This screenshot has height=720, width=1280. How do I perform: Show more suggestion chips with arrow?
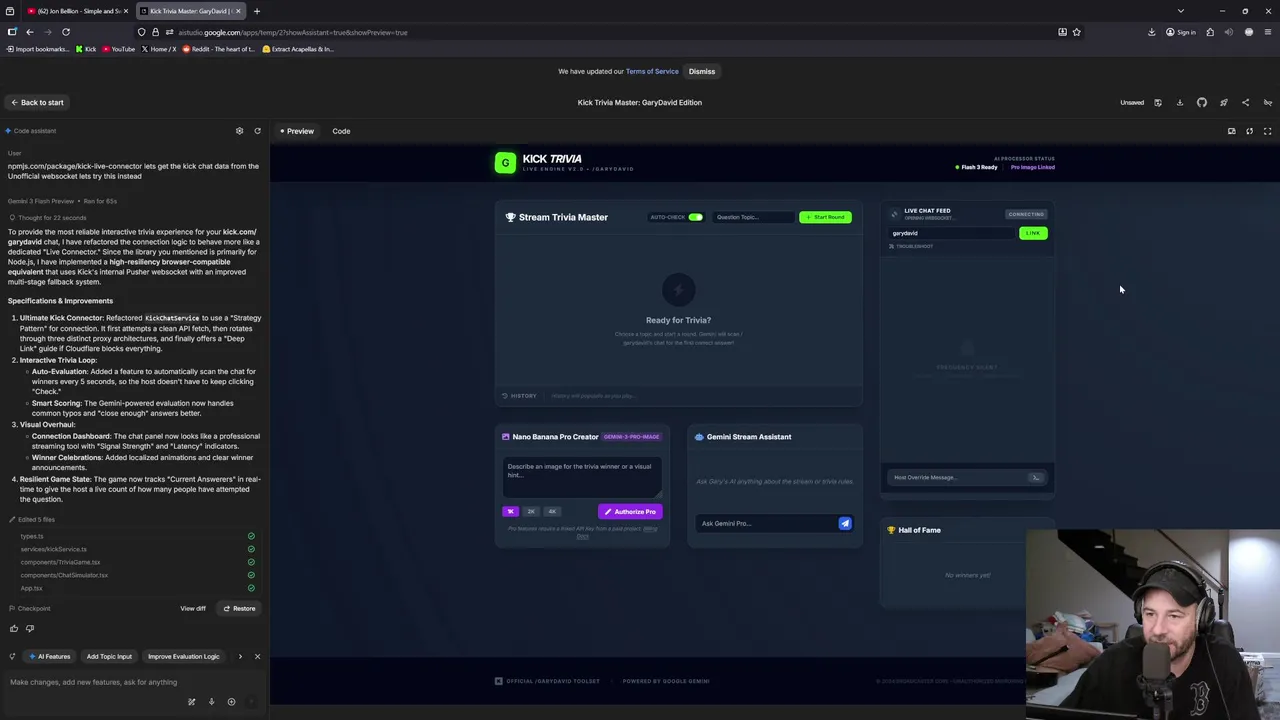pyautogui.click(x=240, y=656)
